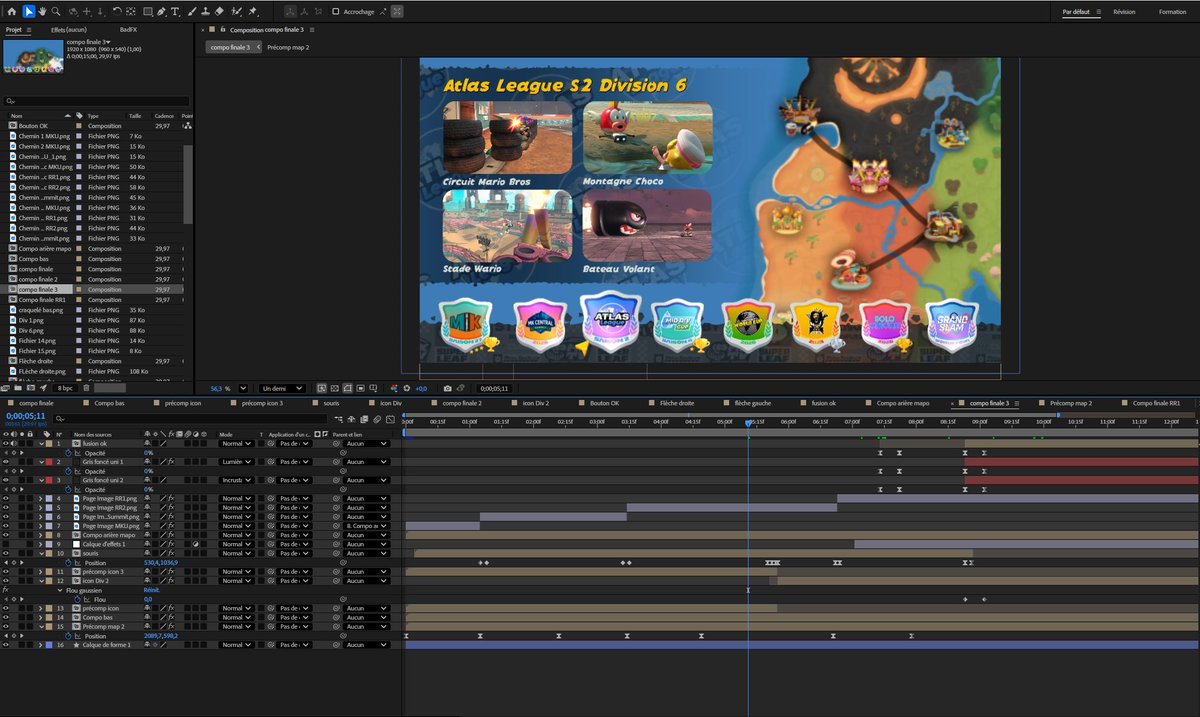
Task: Select the Rectangle shape tool
Action: tap(148, 11)
